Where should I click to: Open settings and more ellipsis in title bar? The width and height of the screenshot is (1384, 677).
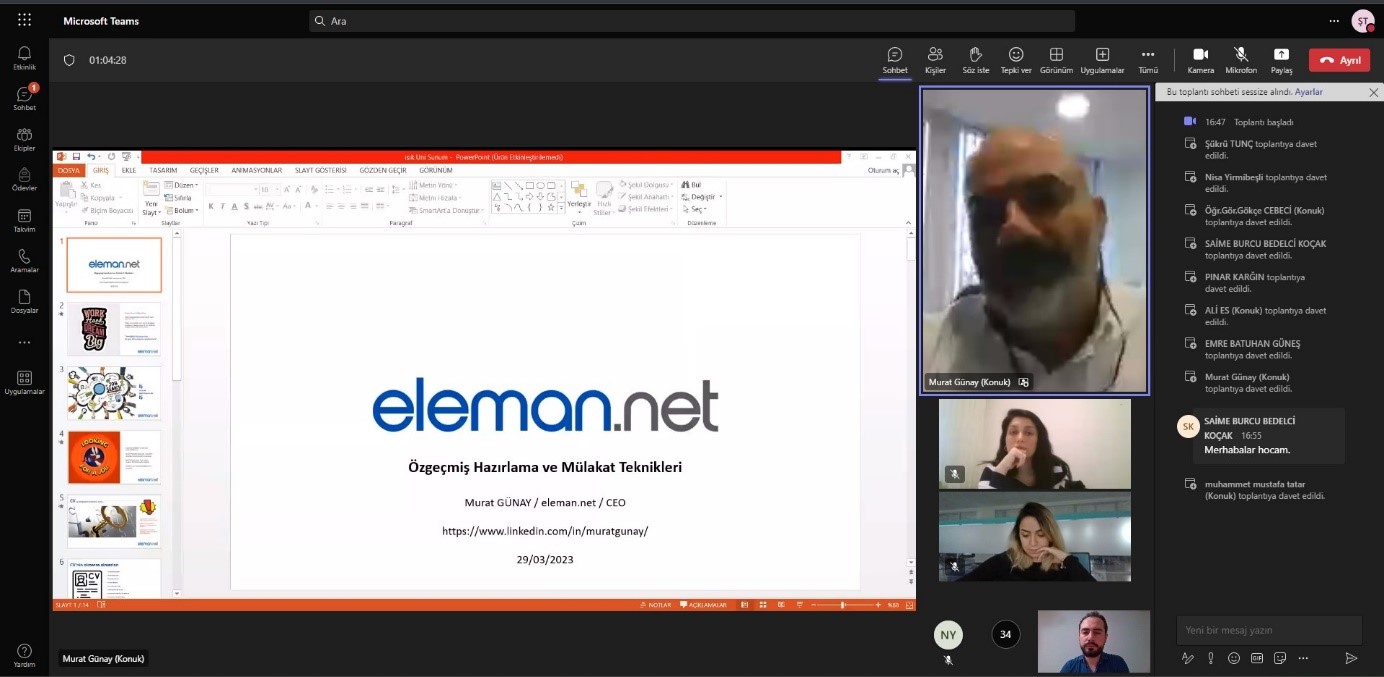click(1334, 21)
